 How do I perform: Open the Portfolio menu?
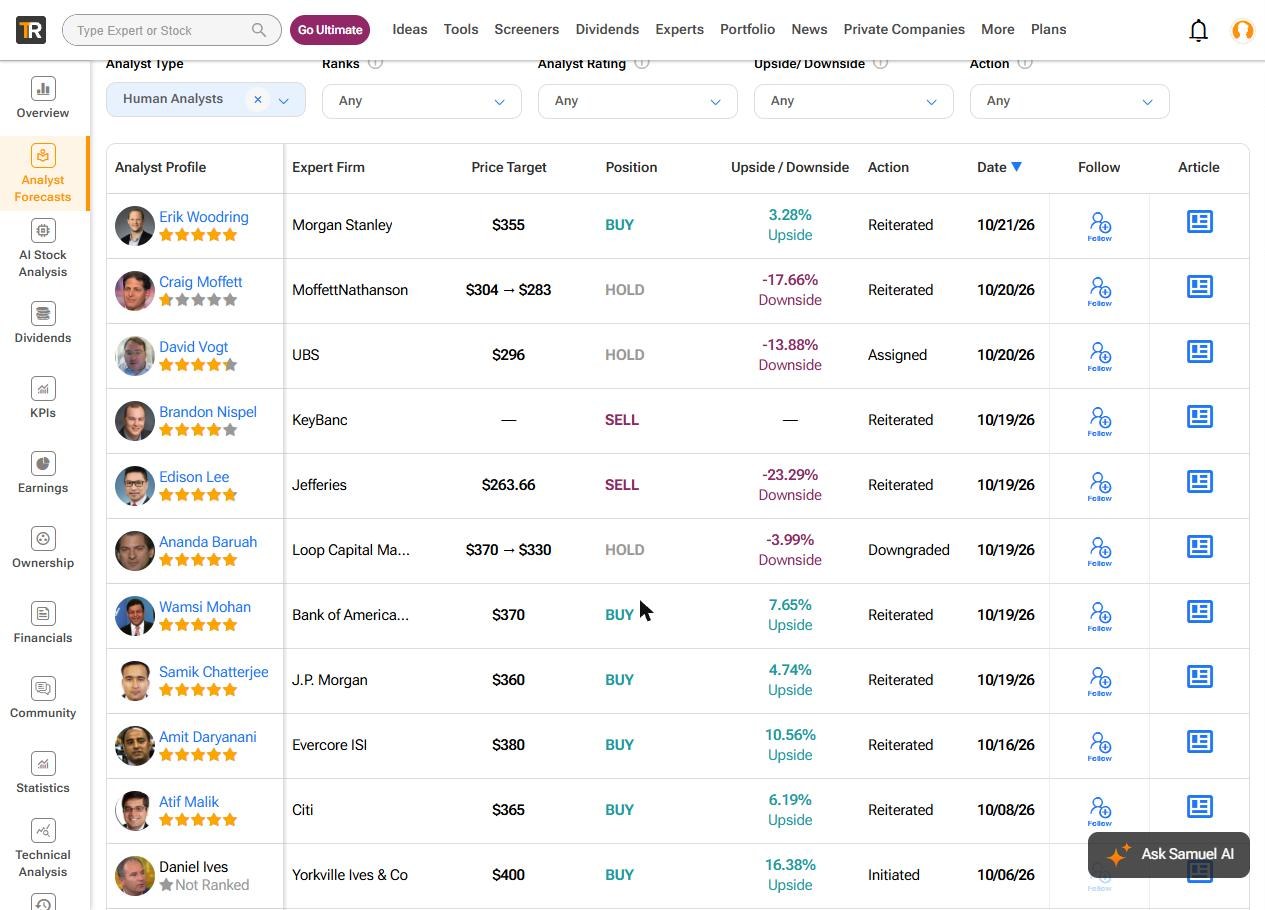coord(748,29)
